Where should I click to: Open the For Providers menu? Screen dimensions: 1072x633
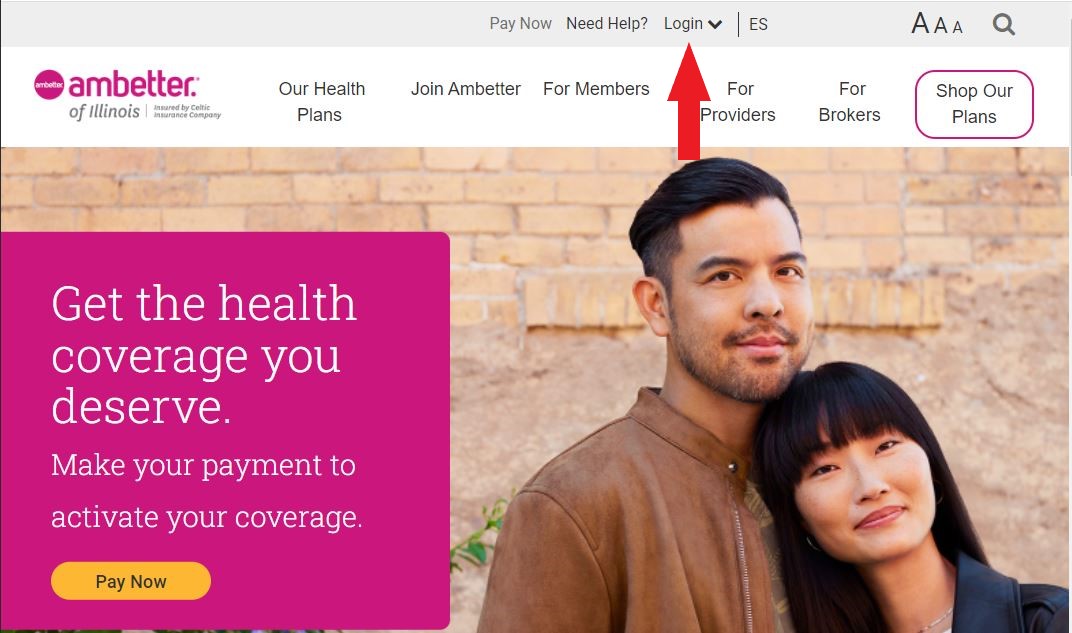point(738,101)
